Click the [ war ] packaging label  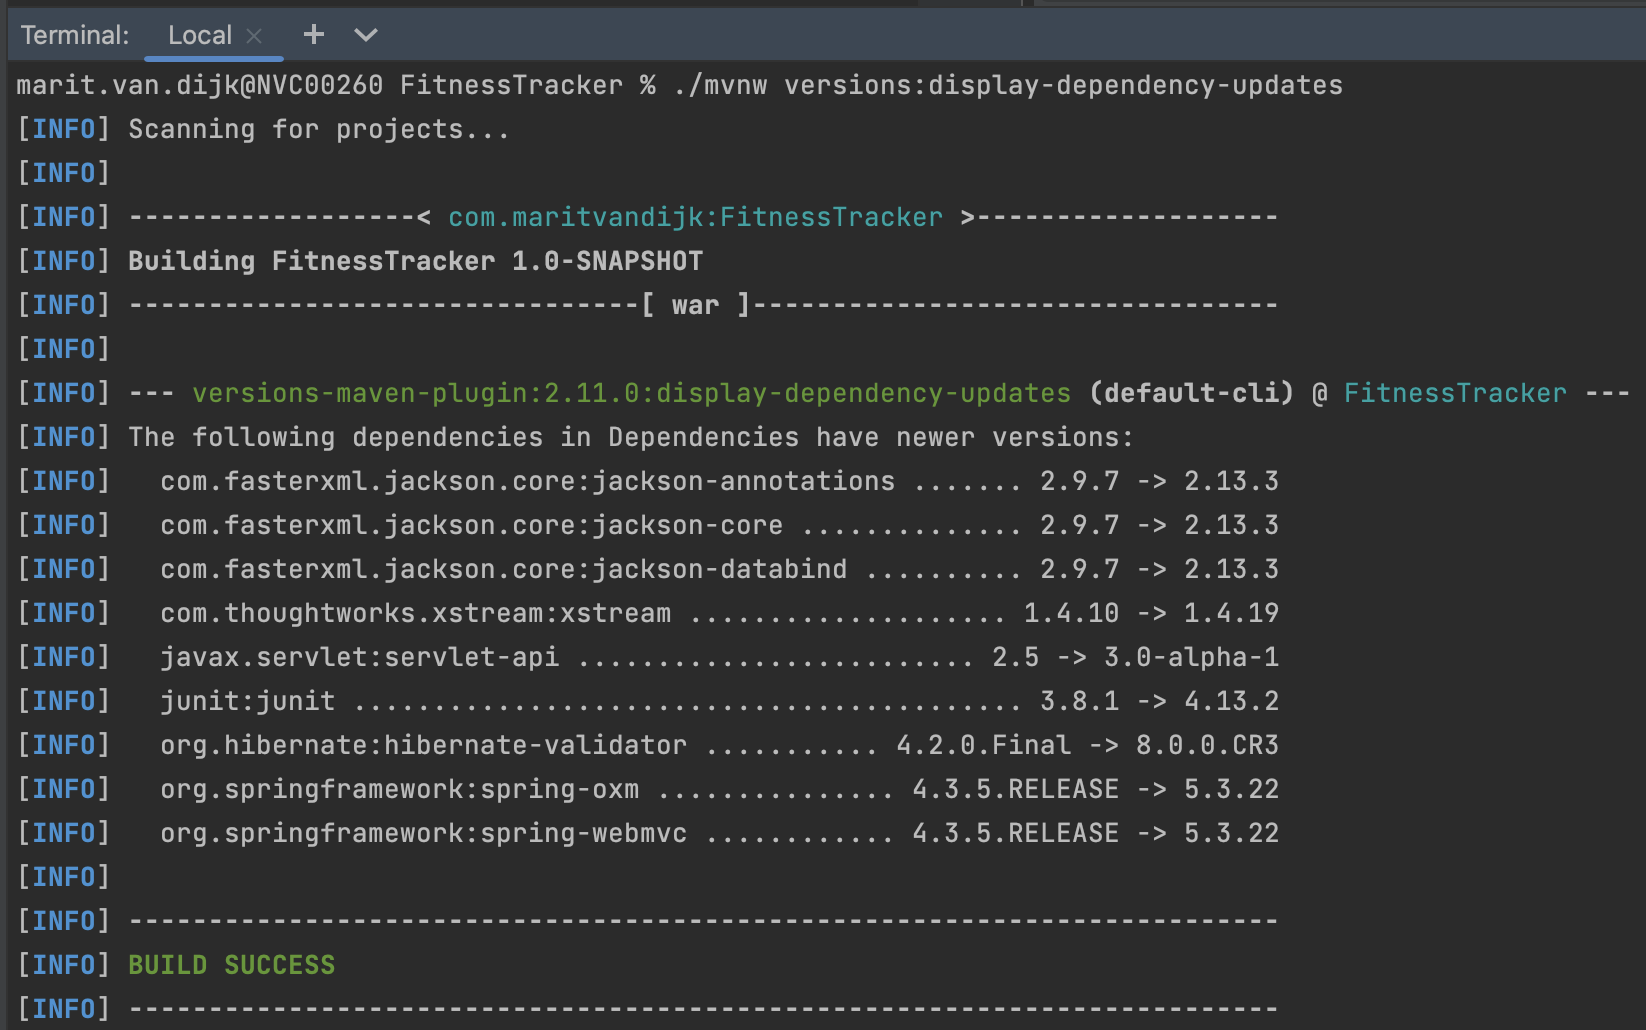[696, 304]
